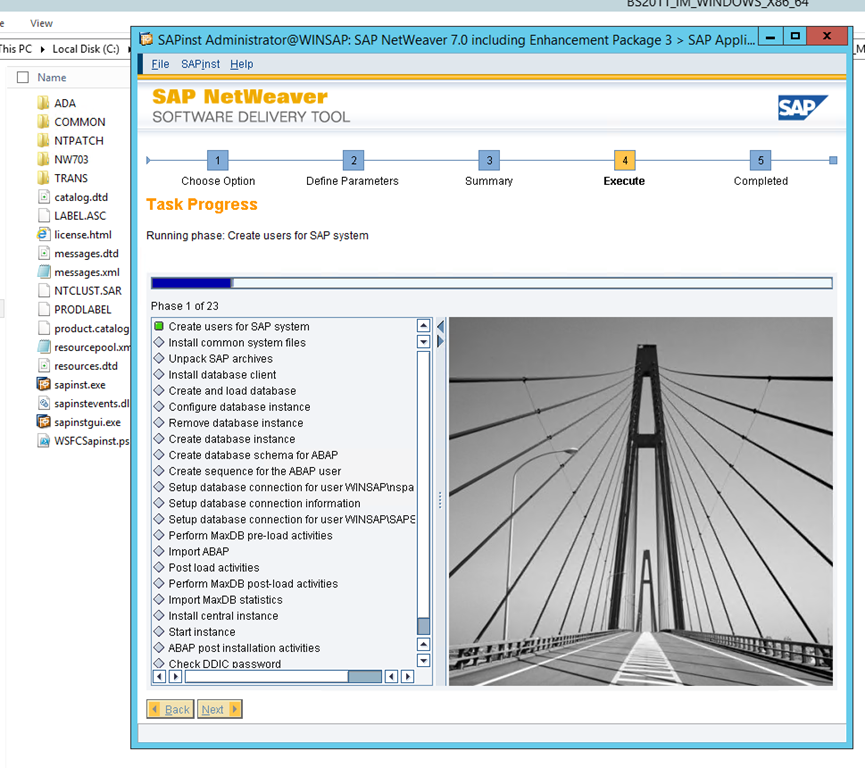Expand the phase list with right arrow
The width and height of the screenshot is (865, 768).
point(440,342)
